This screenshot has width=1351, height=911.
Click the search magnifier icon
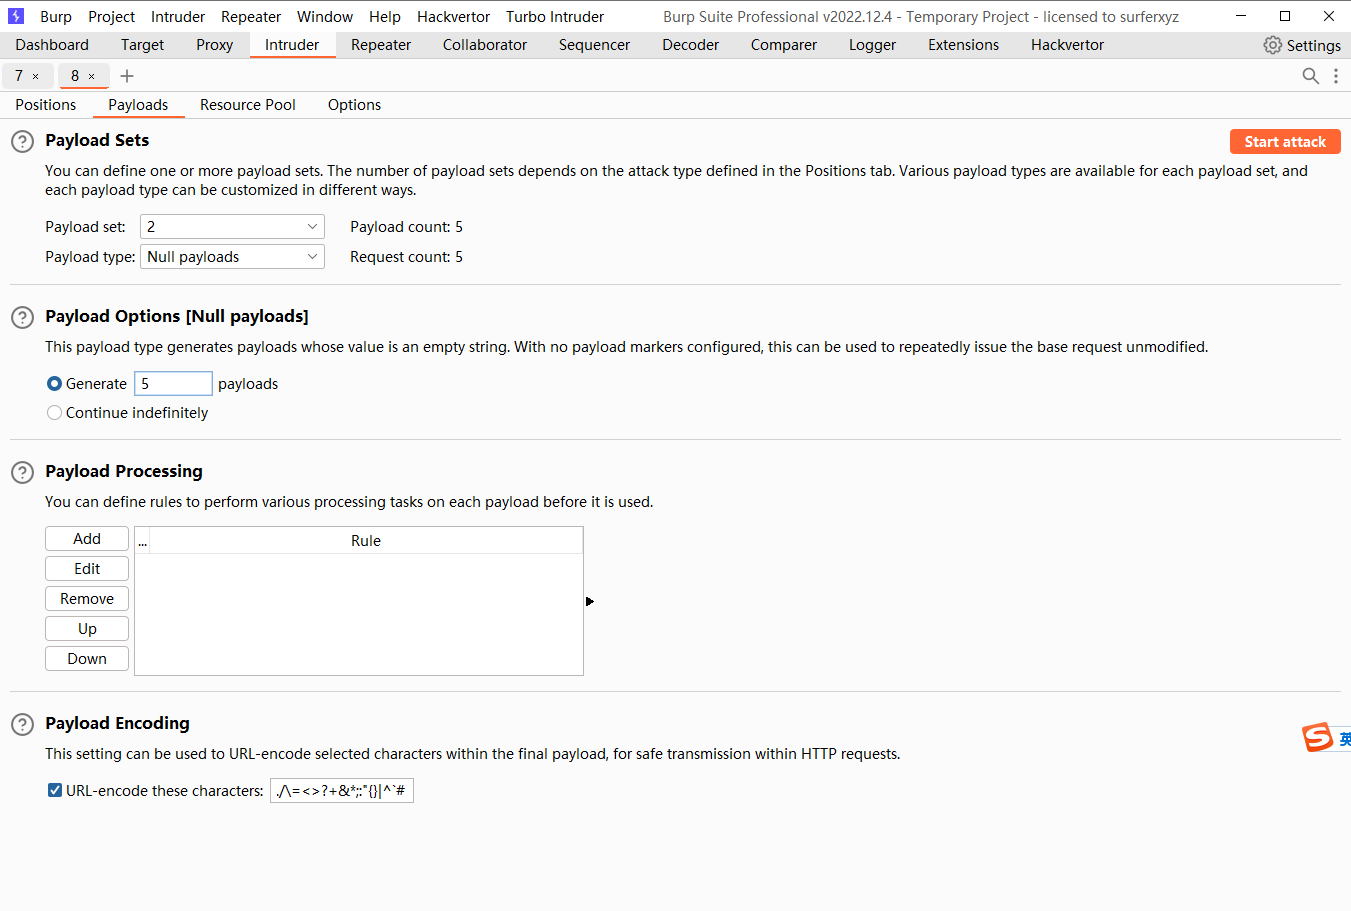[1310, 75]
